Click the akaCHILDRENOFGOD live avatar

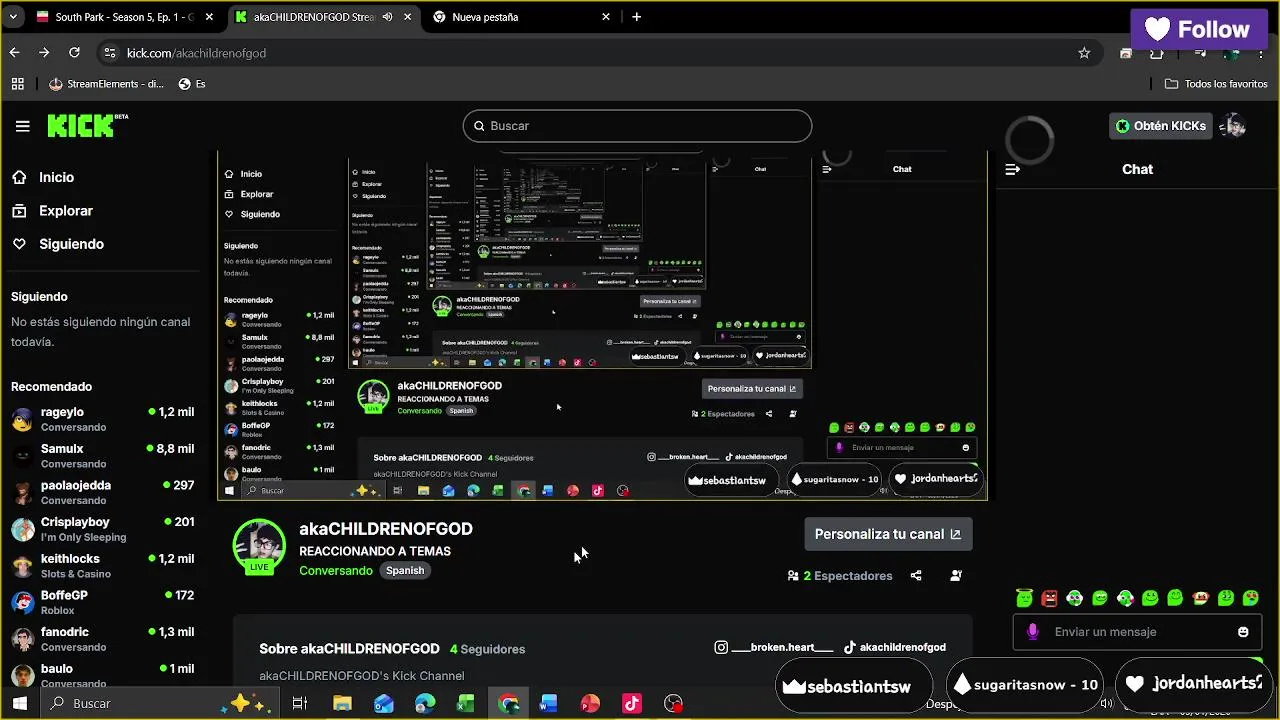tap(259, 546)
